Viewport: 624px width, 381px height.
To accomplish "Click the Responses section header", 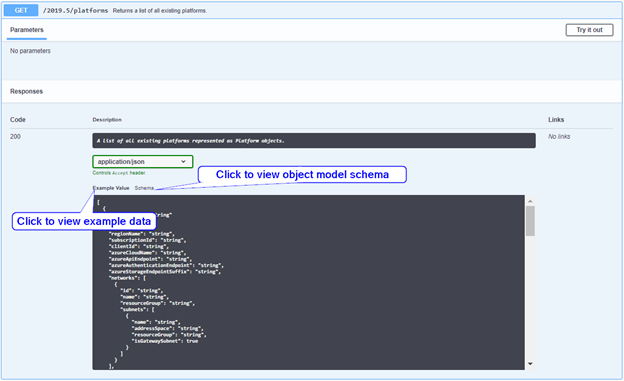I will point(26,91).
